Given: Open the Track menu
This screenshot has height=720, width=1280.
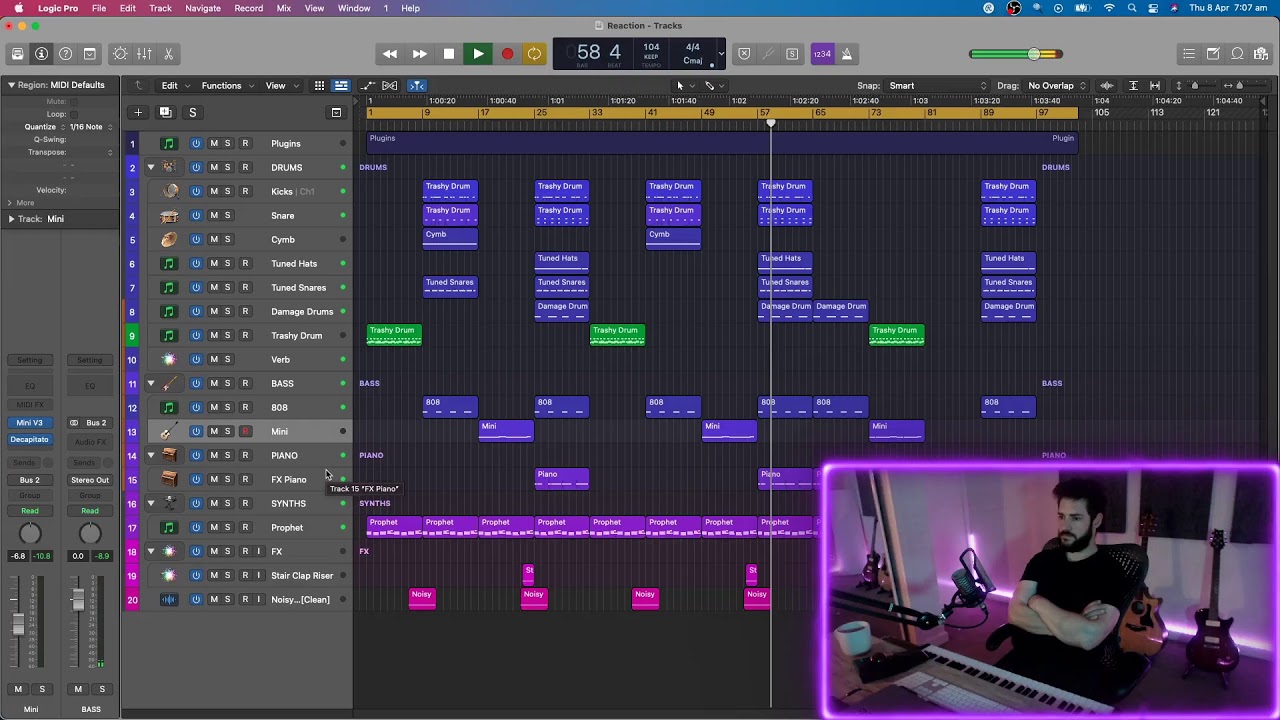Looking at the screenshot, I should [x=160, y=8].
